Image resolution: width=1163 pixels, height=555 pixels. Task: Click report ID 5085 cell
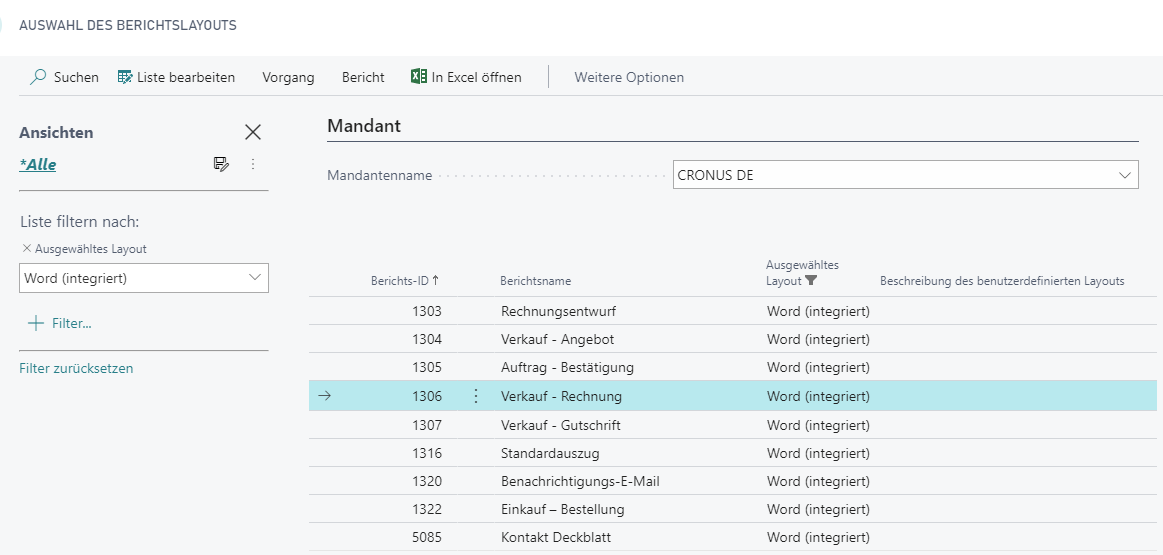point(427,537)
